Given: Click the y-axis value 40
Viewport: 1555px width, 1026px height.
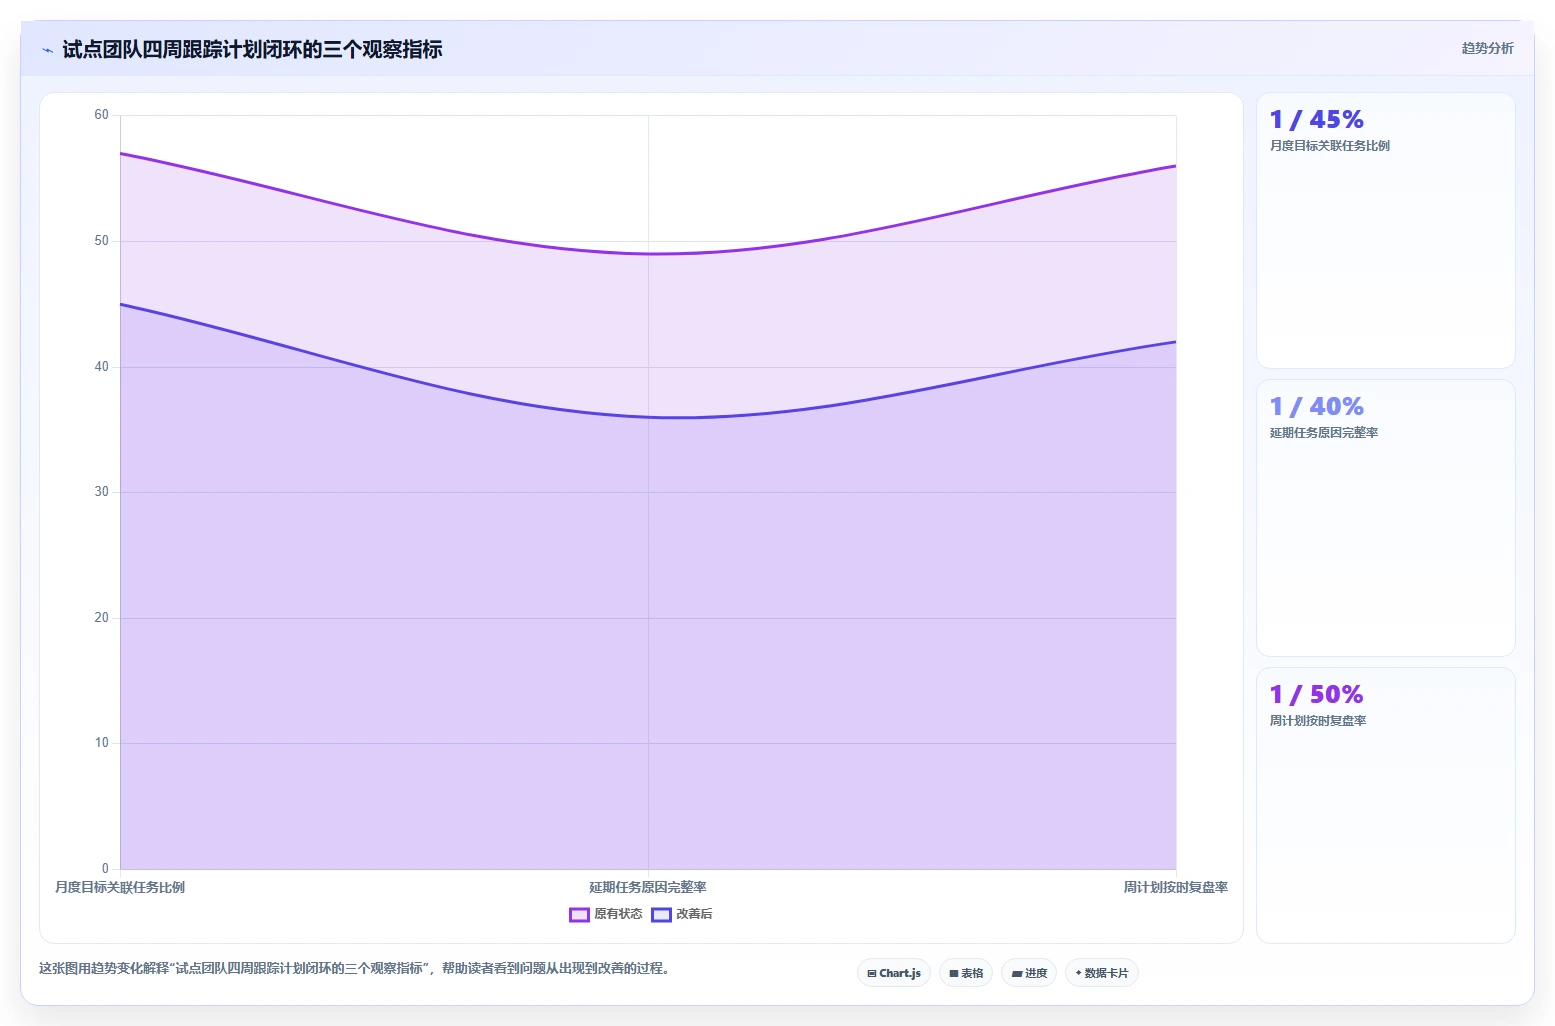Looking at the screenshot, I should [101, 367].
